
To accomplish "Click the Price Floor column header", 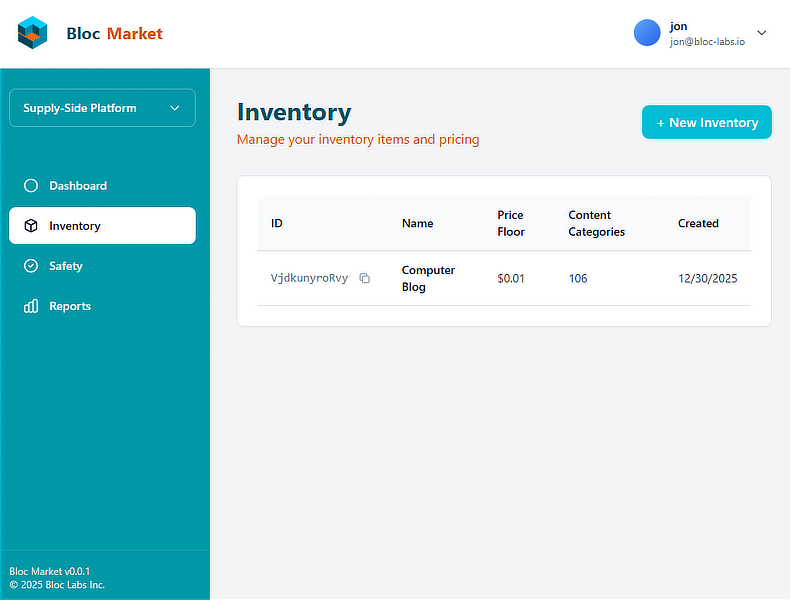I will click(x=511, y=223).
